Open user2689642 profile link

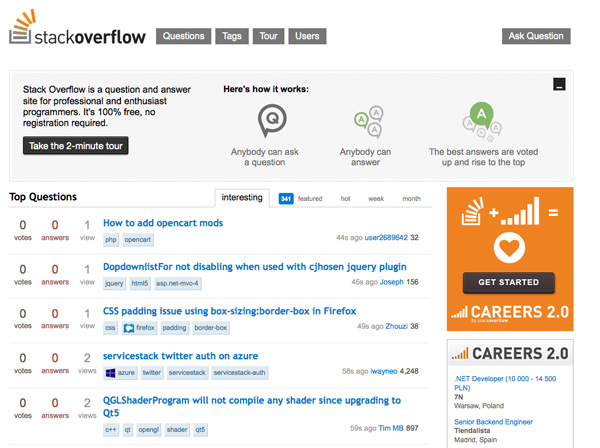386,238
